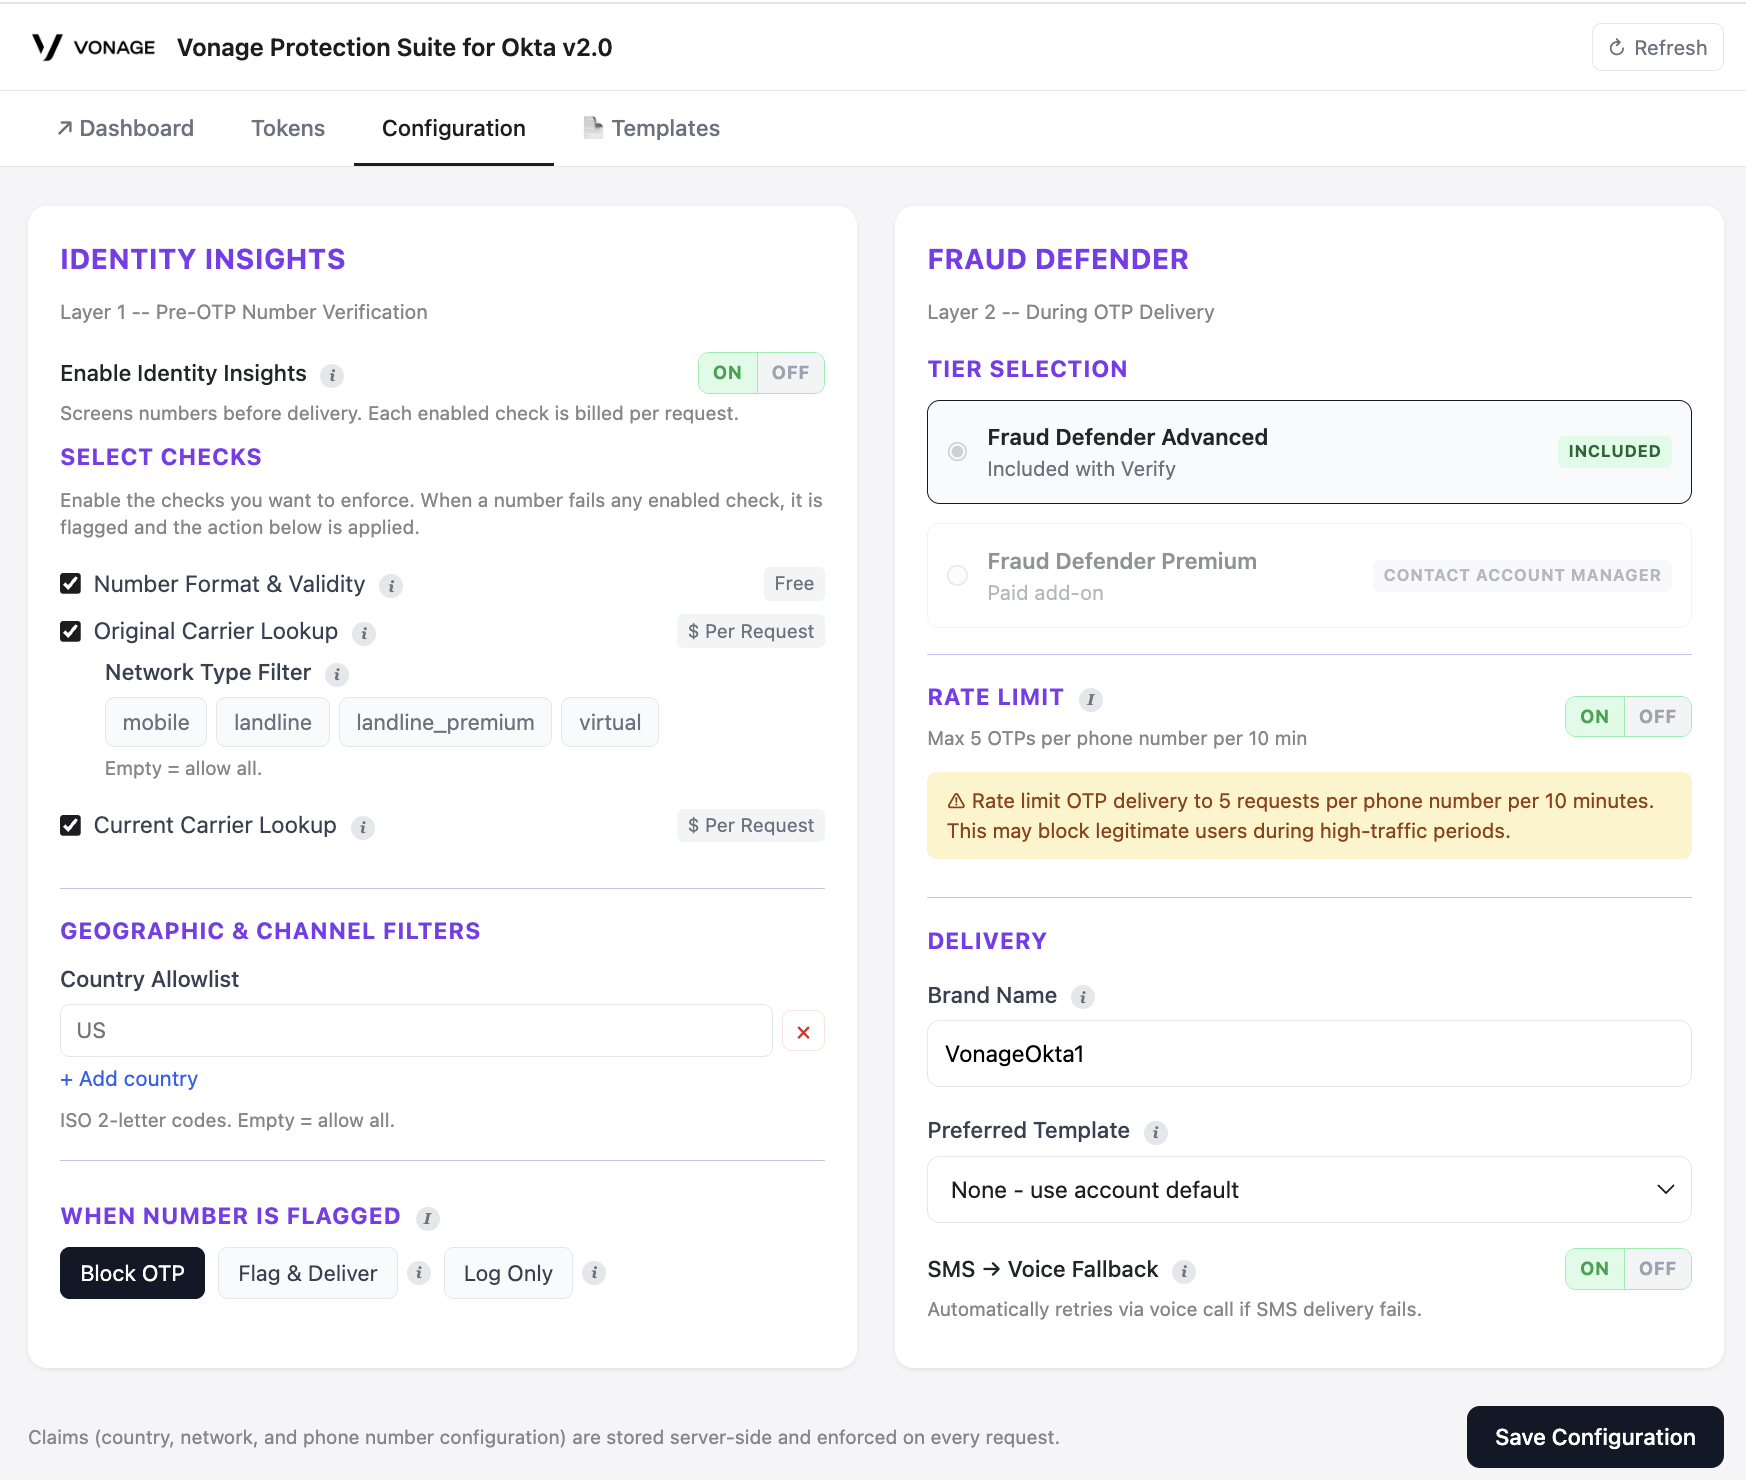Image resolution: width=1746 pixels, height=1480 pixels.
Task: Uncheck Original Carrier Lookup checkbox
Action: pyautogui.click(x=70, y=631)
